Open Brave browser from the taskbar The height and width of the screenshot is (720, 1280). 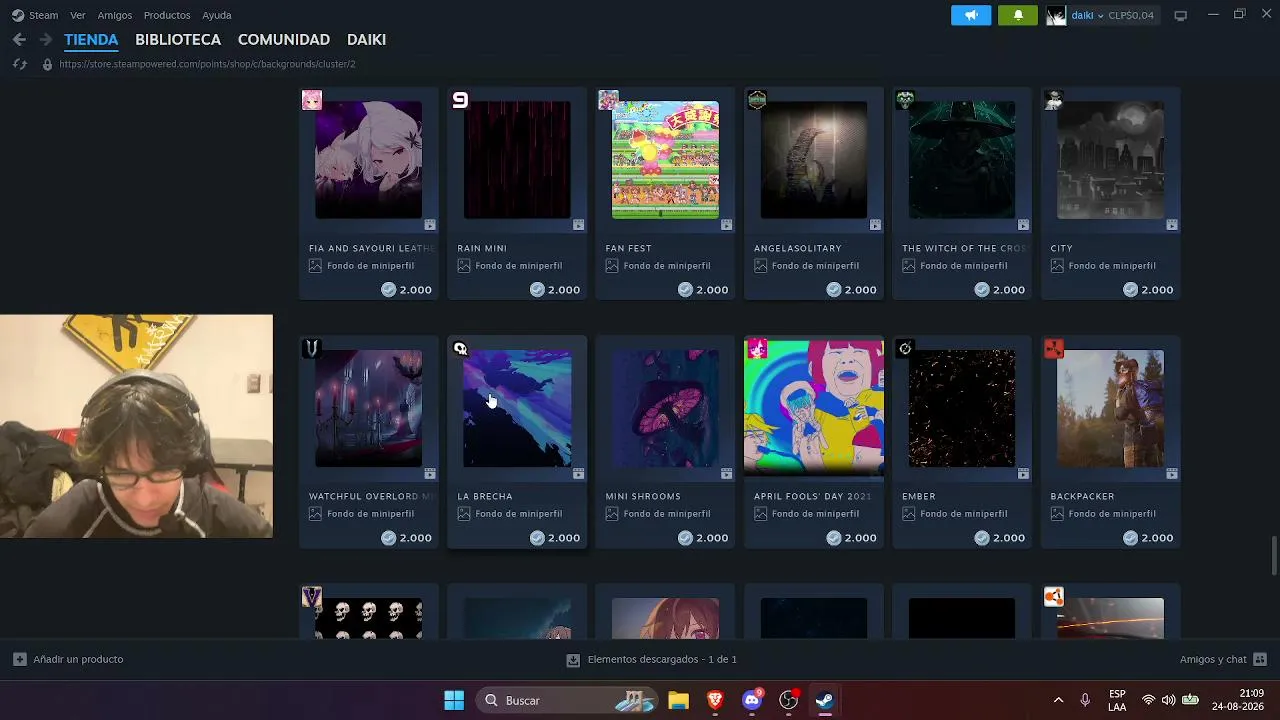715,700
